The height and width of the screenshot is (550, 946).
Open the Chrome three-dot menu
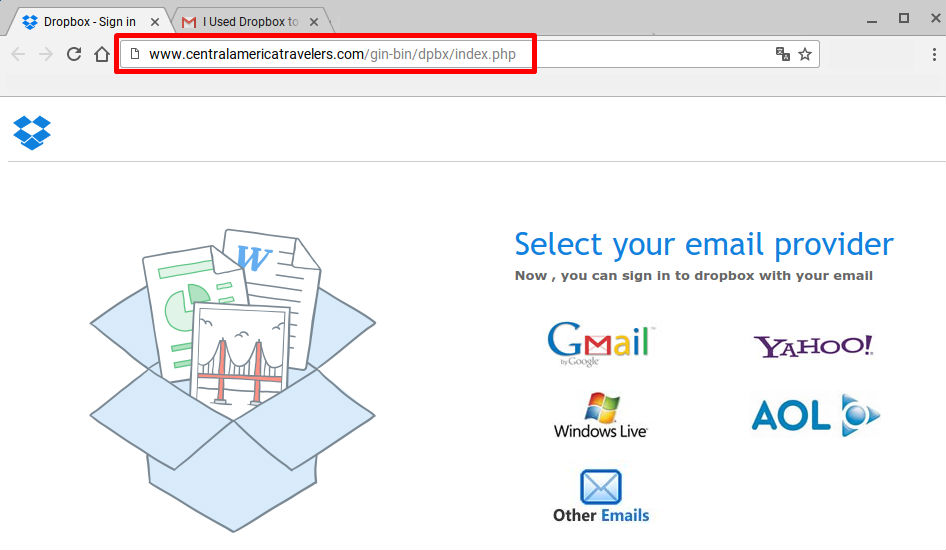(x=934, y=54)
